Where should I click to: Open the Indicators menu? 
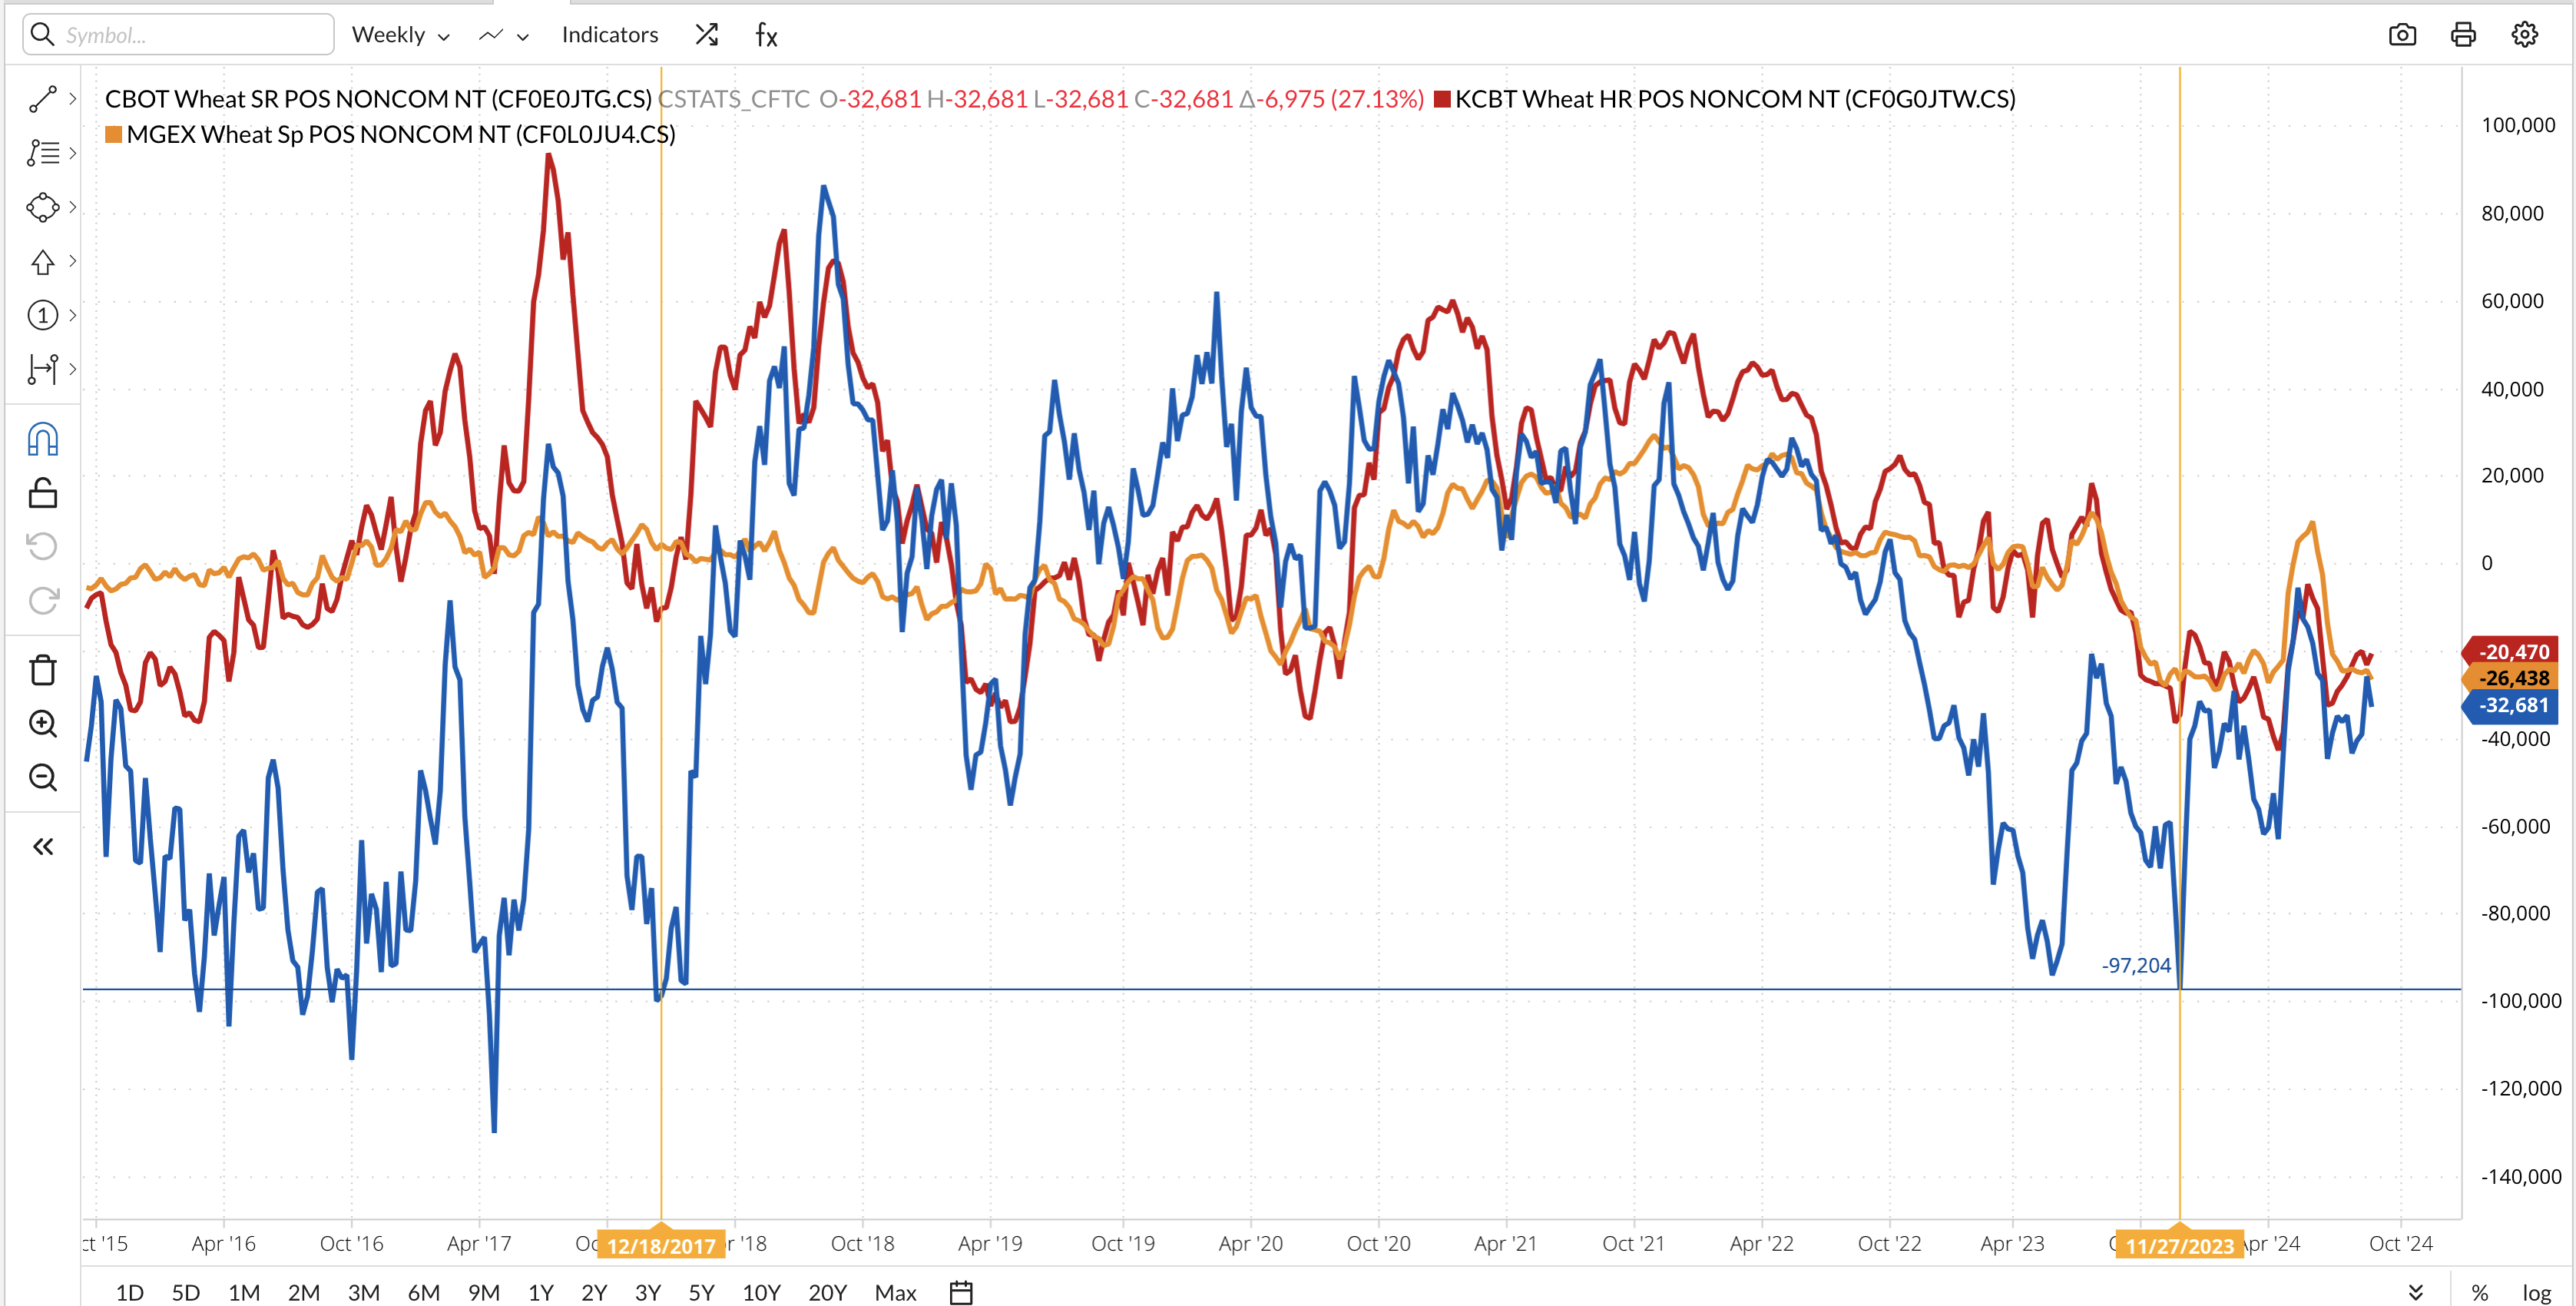pyautogui.click(x=609, y=35)
